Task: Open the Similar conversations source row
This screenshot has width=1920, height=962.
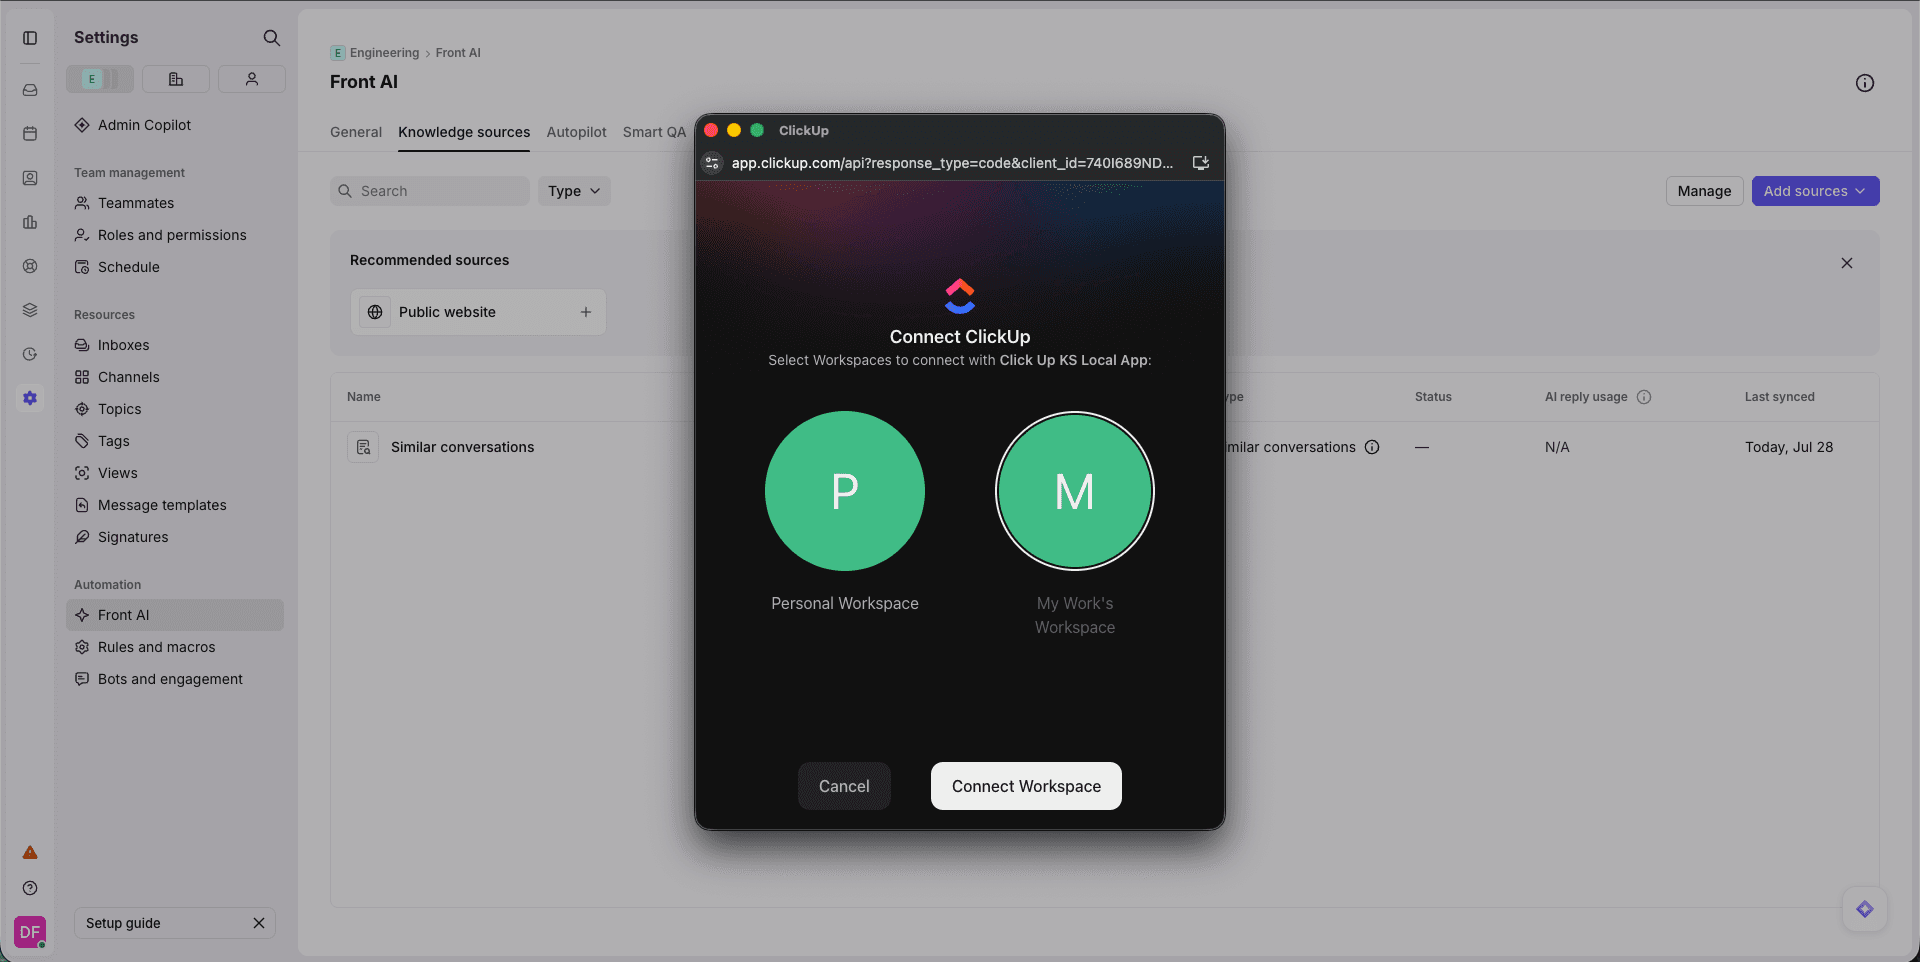Action: pos(462,447)
